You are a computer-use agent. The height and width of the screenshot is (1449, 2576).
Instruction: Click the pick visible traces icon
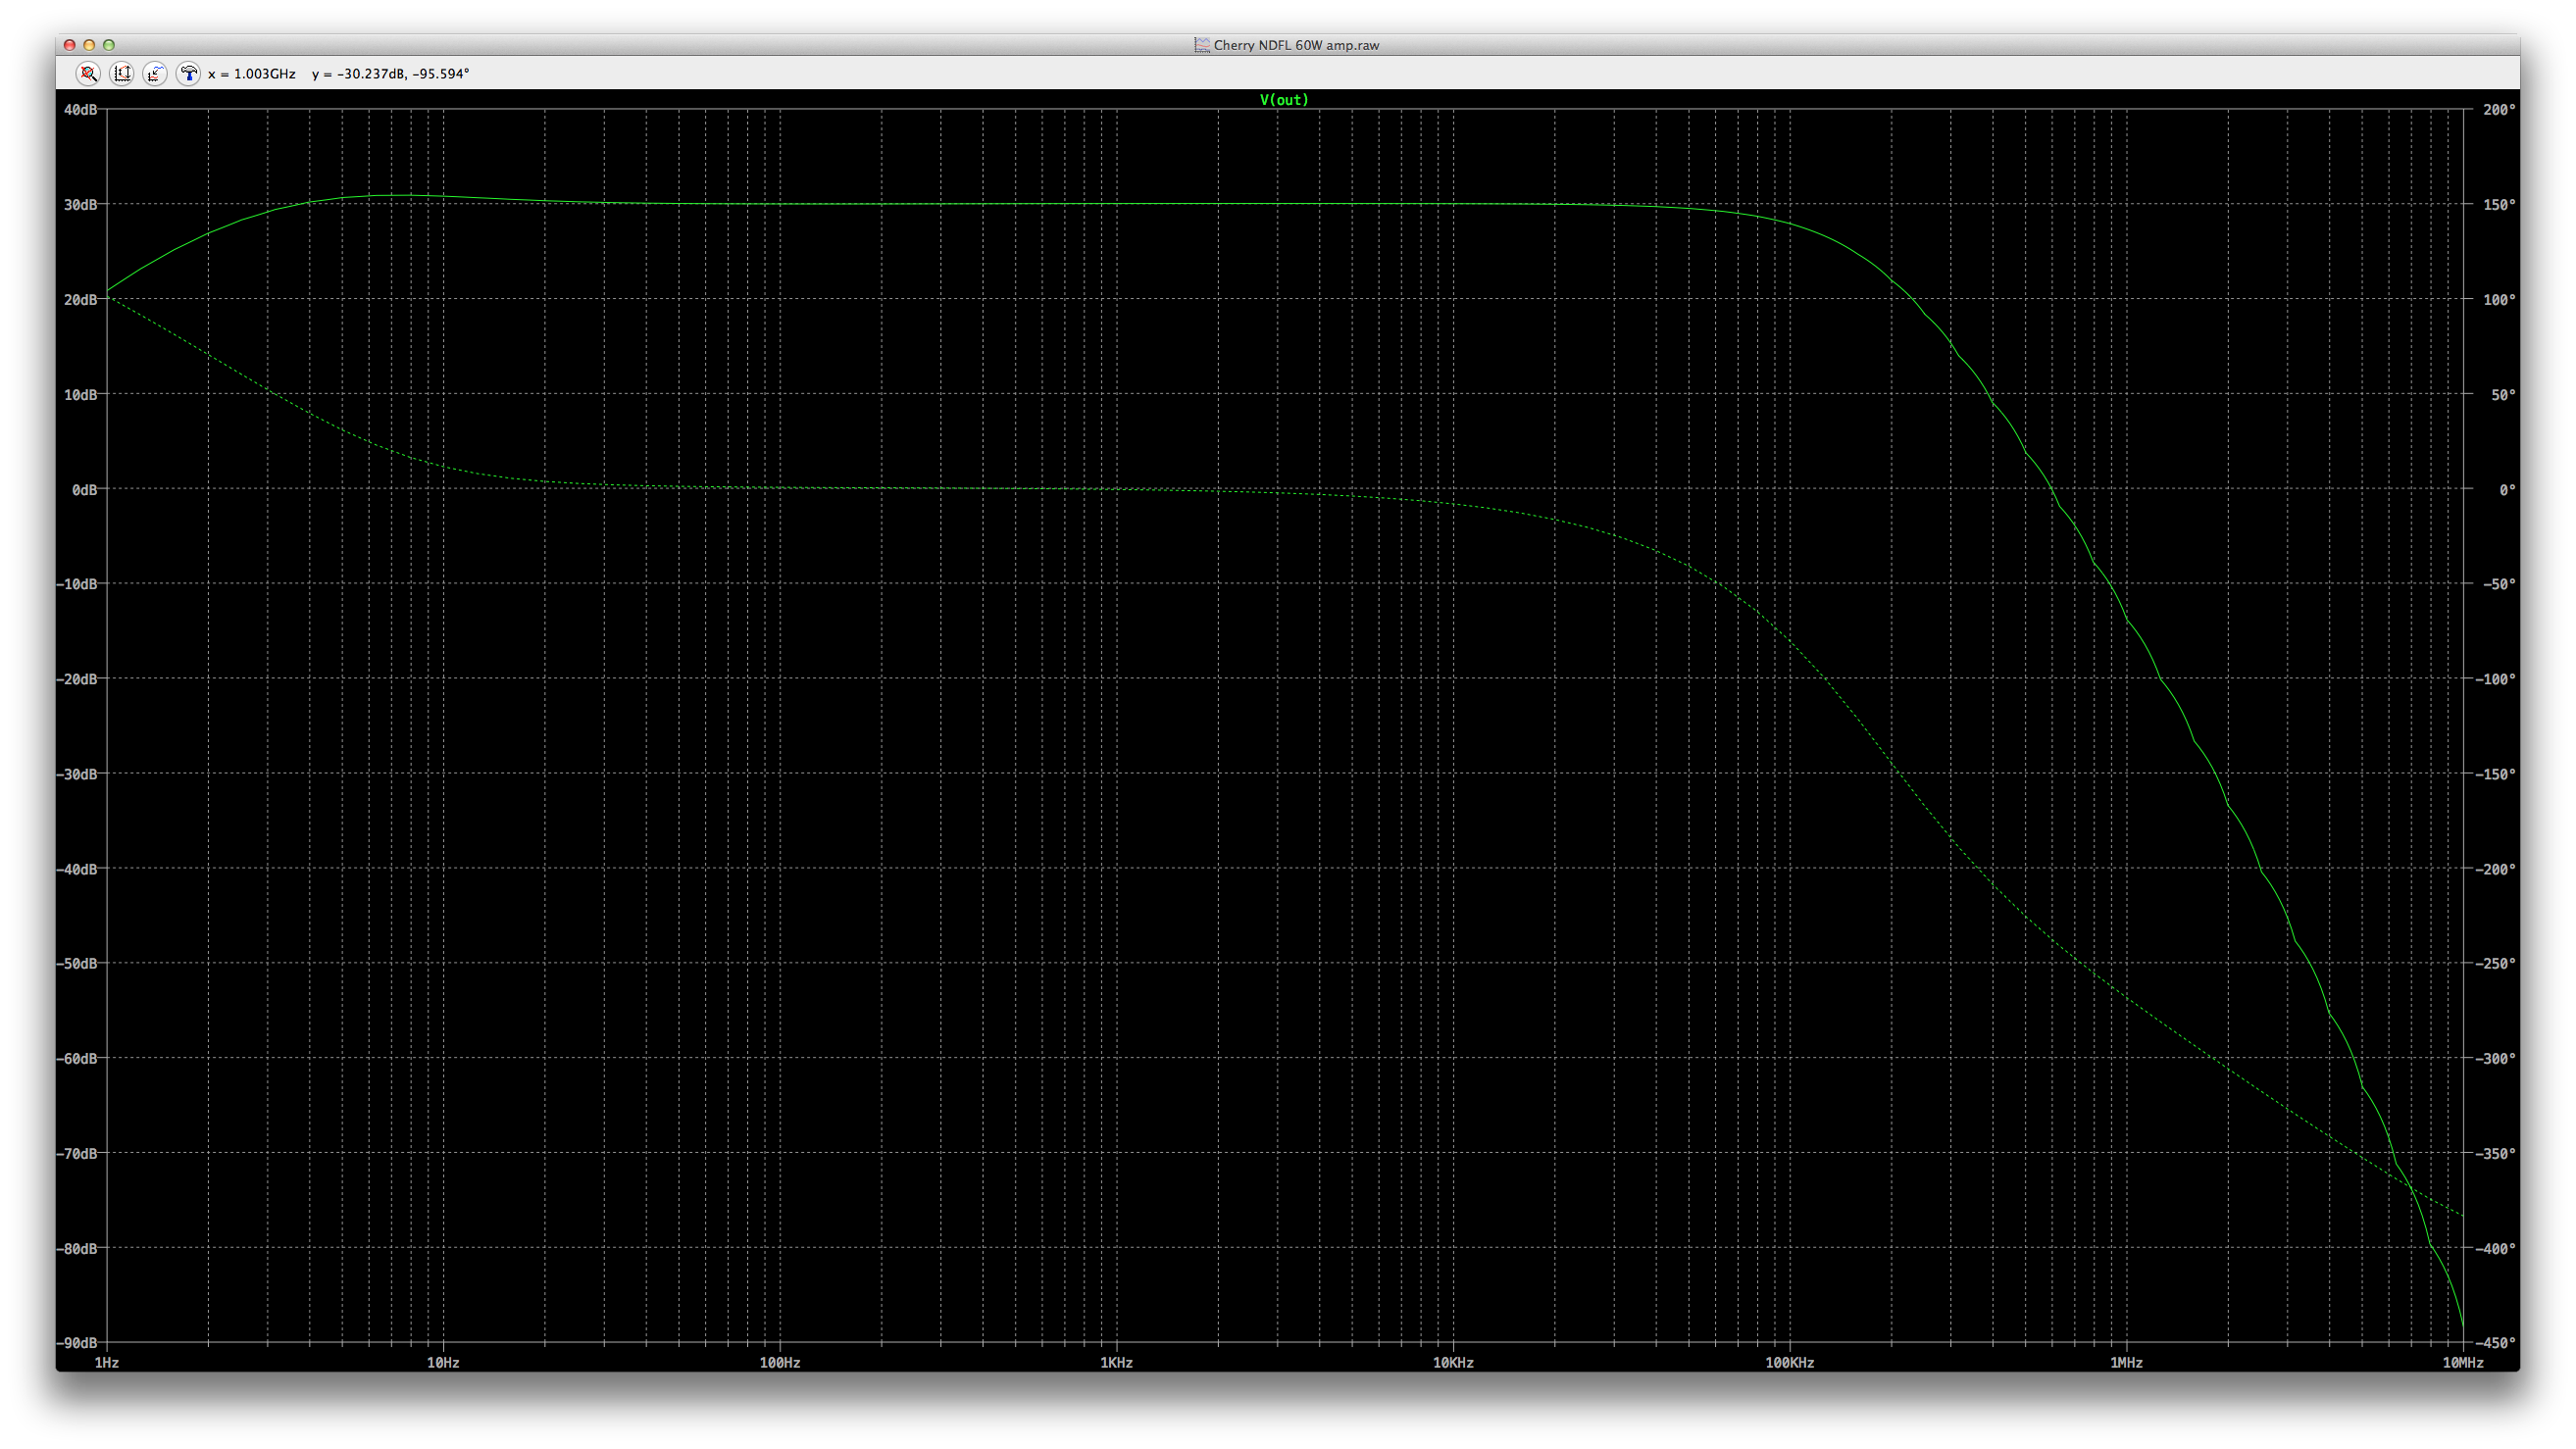155,73
